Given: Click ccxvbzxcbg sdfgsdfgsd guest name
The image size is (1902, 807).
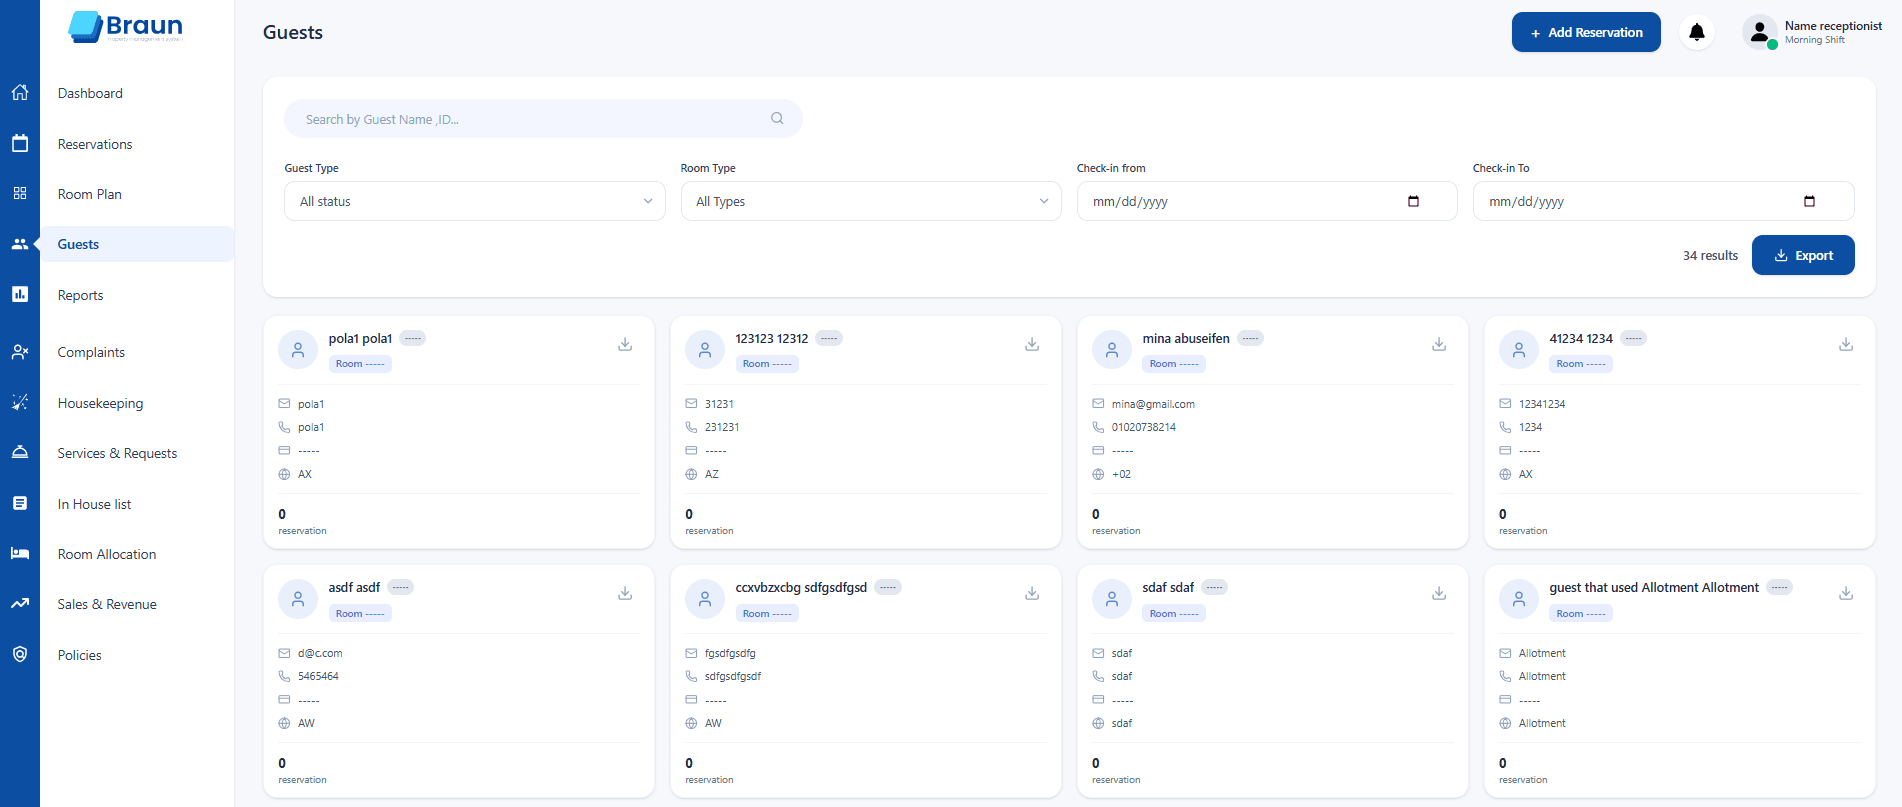Looking at the screenshot, I should [801, 587].
